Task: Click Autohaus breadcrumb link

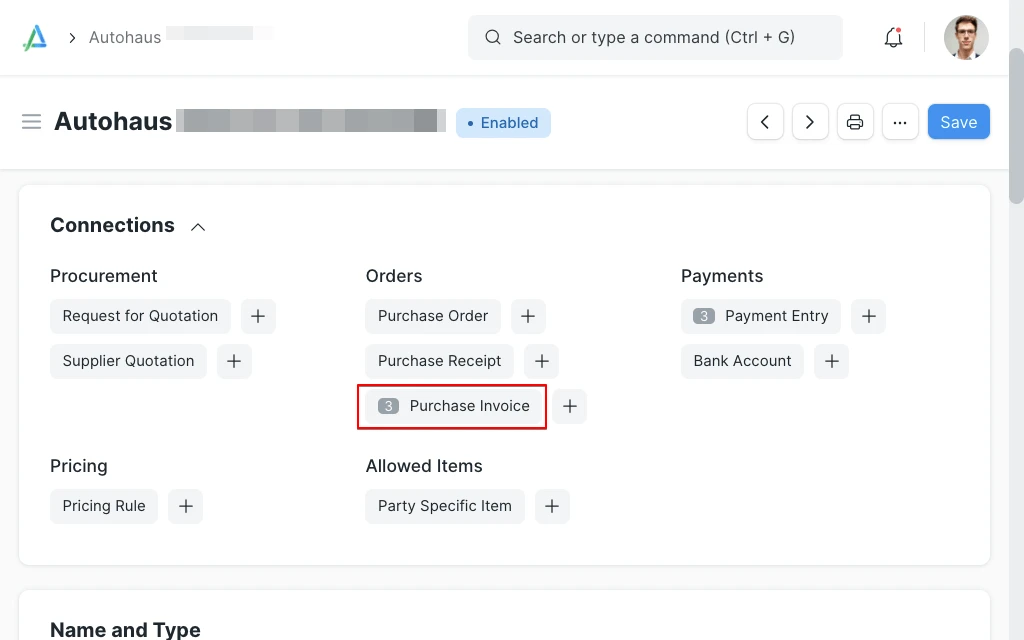Action: point(125,38)
